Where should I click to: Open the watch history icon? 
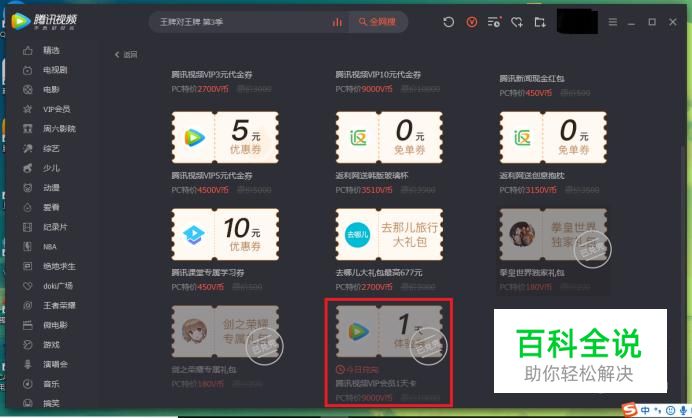[x=448, y=22]
